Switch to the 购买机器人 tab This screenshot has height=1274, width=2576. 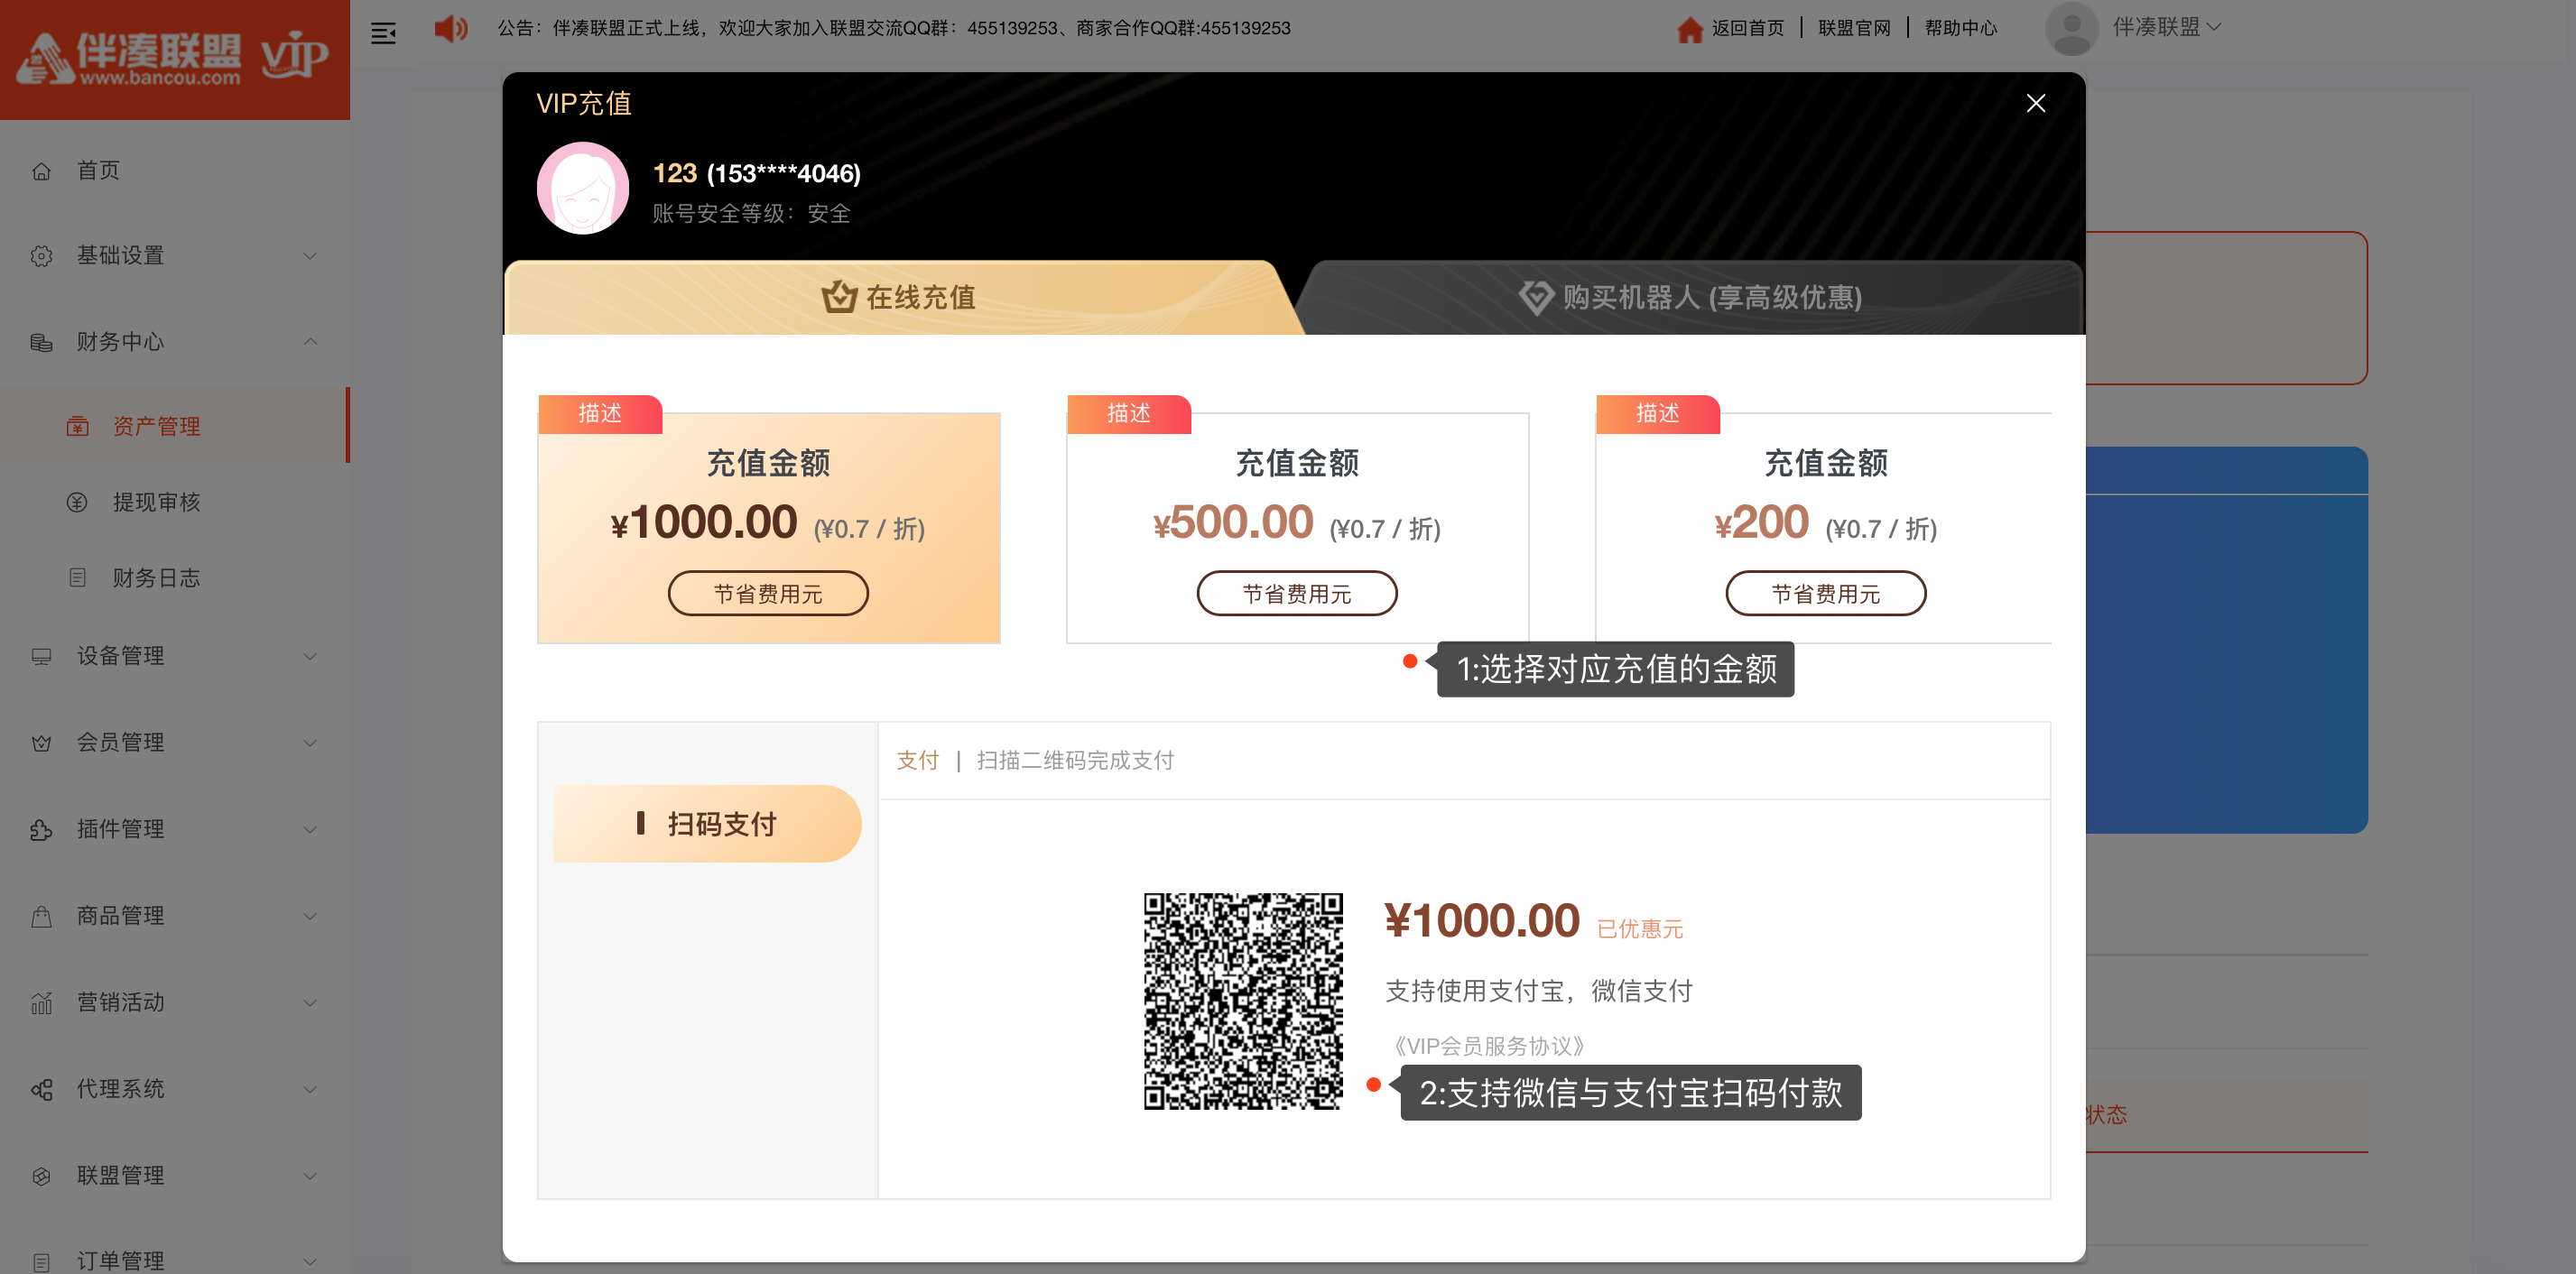click(1690, 297)
